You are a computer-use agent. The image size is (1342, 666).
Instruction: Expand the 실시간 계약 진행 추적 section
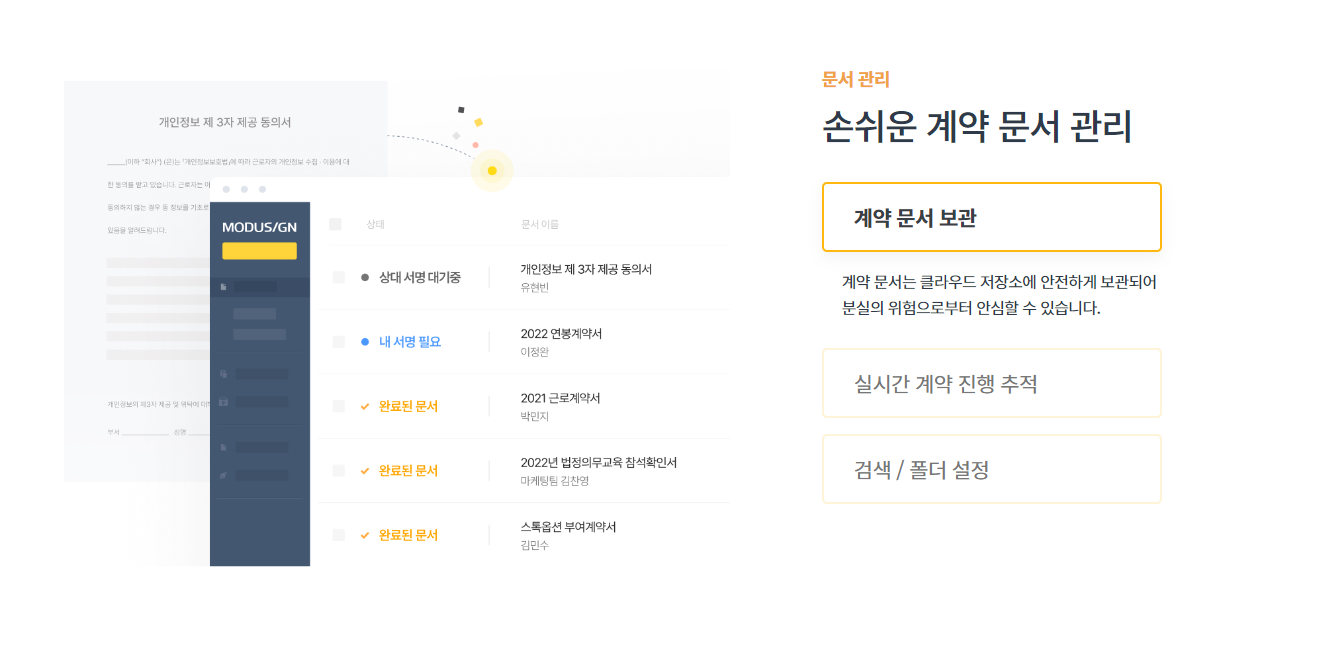tap(991, 383)
